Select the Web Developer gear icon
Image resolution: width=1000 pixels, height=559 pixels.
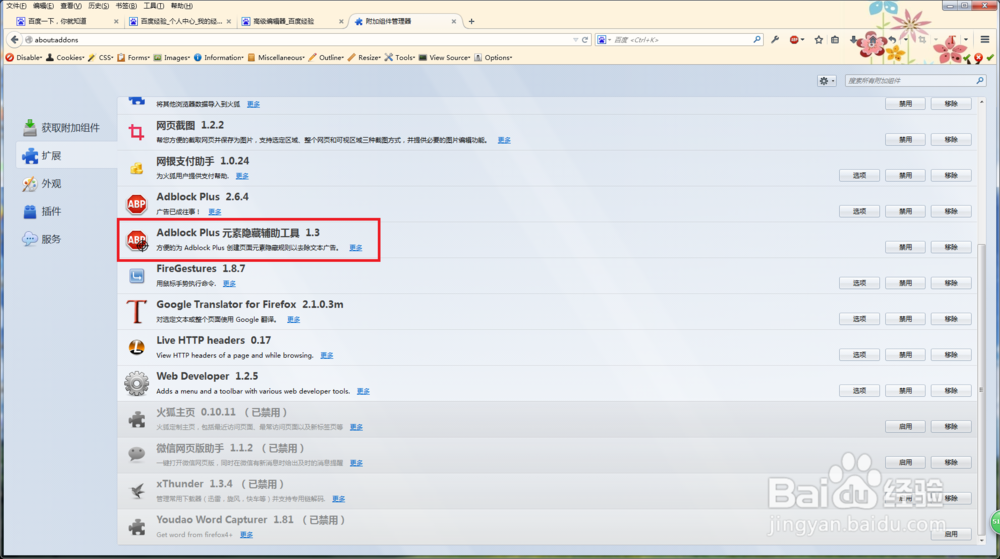pyautogui.click(x=136, y=384)
